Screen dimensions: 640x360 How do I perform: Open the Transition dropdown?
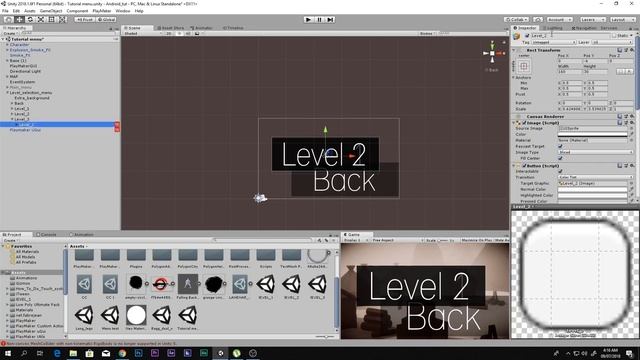(596, 177)
